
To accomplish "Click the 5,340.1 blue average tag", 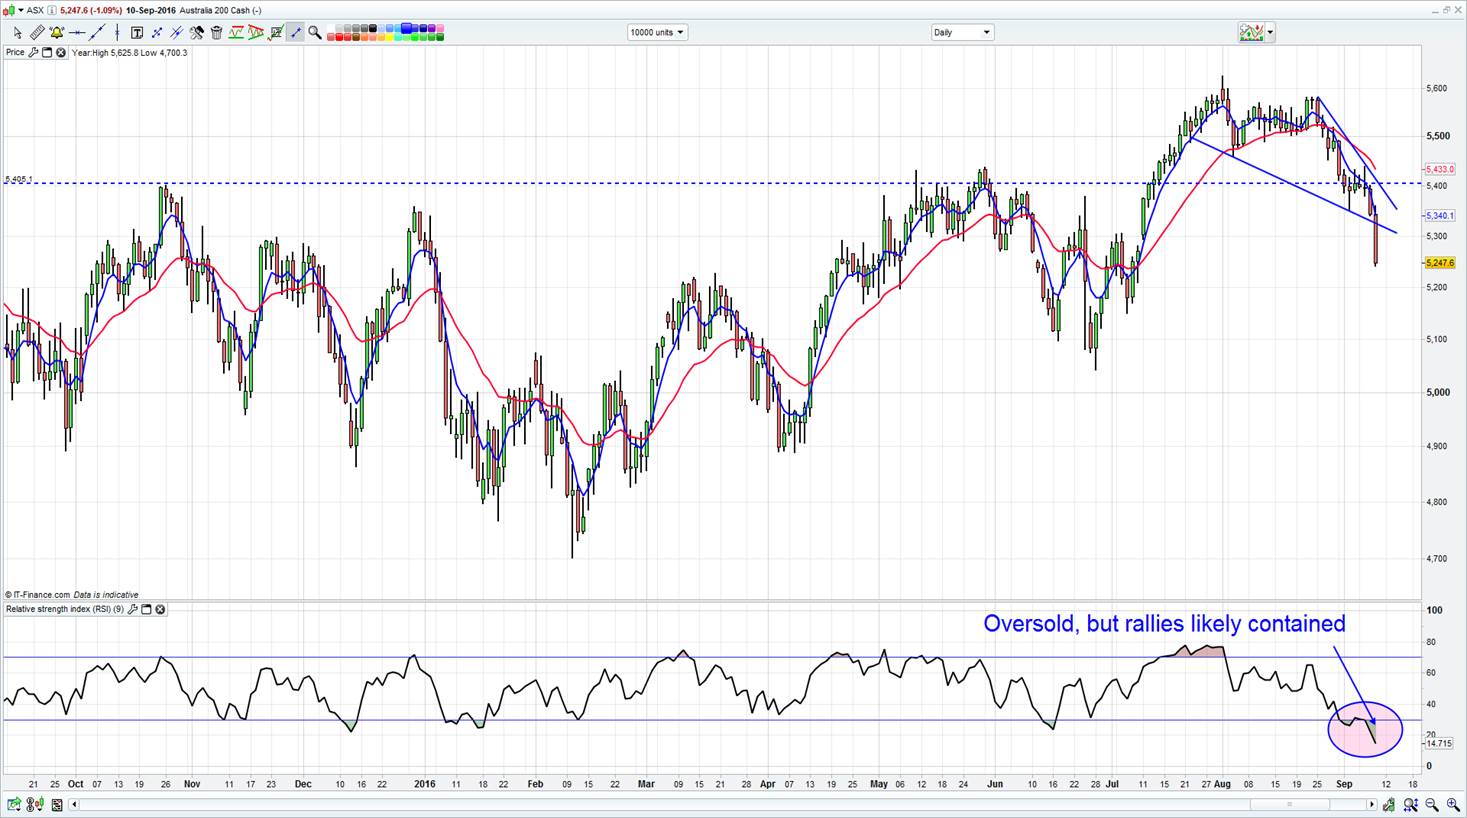I will tap(1440, 216).
